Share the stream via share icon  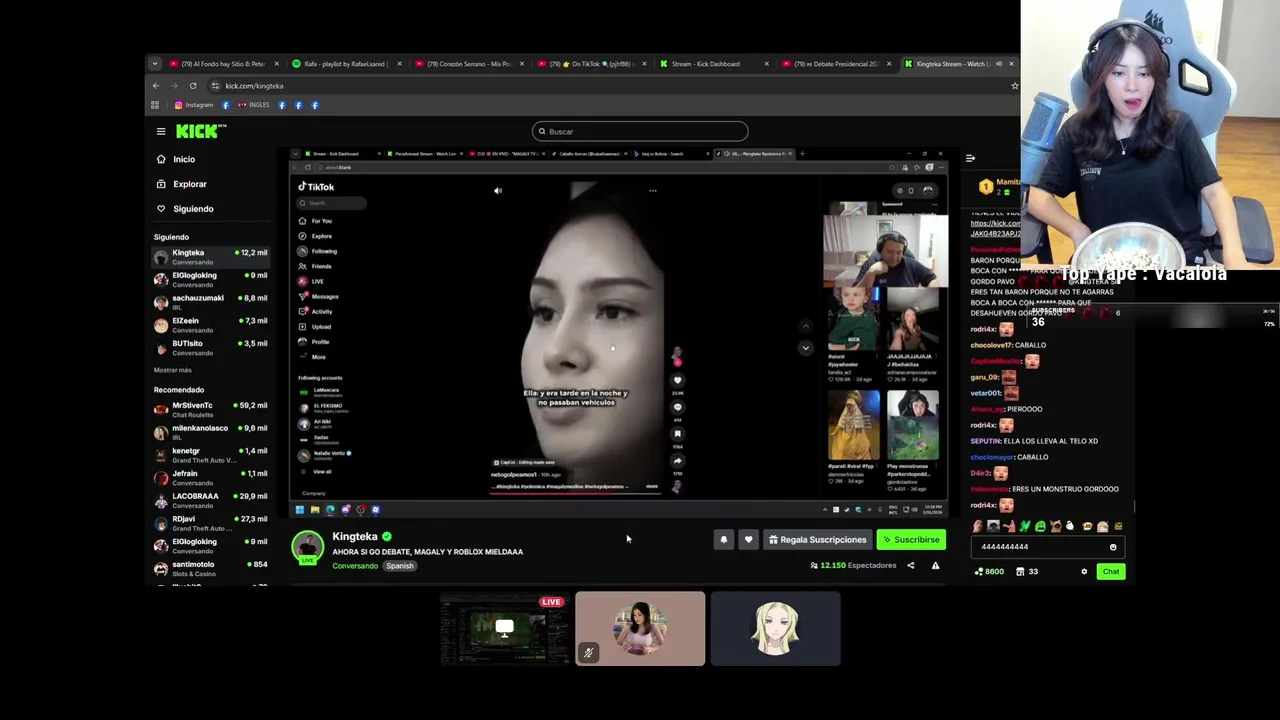(910, 566)
